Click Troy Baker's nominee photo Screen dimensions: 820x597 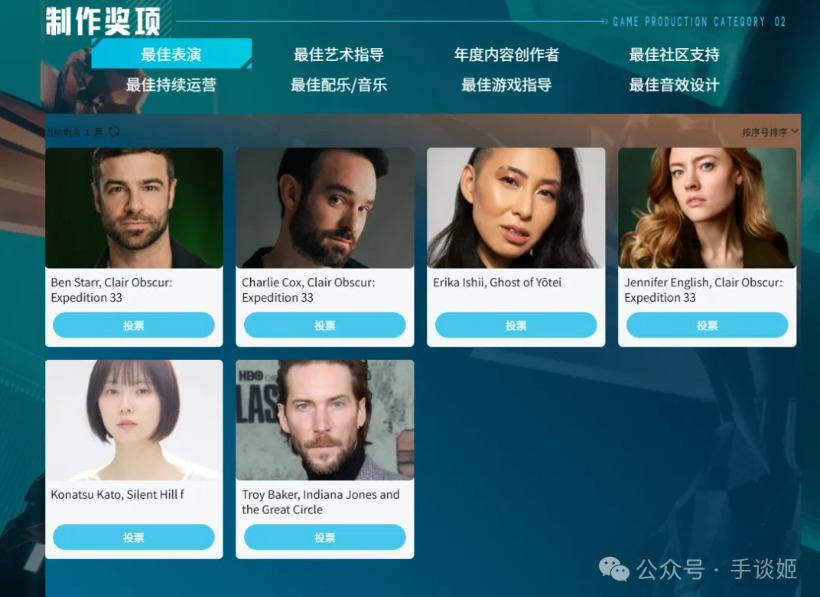tap(325, 420)
